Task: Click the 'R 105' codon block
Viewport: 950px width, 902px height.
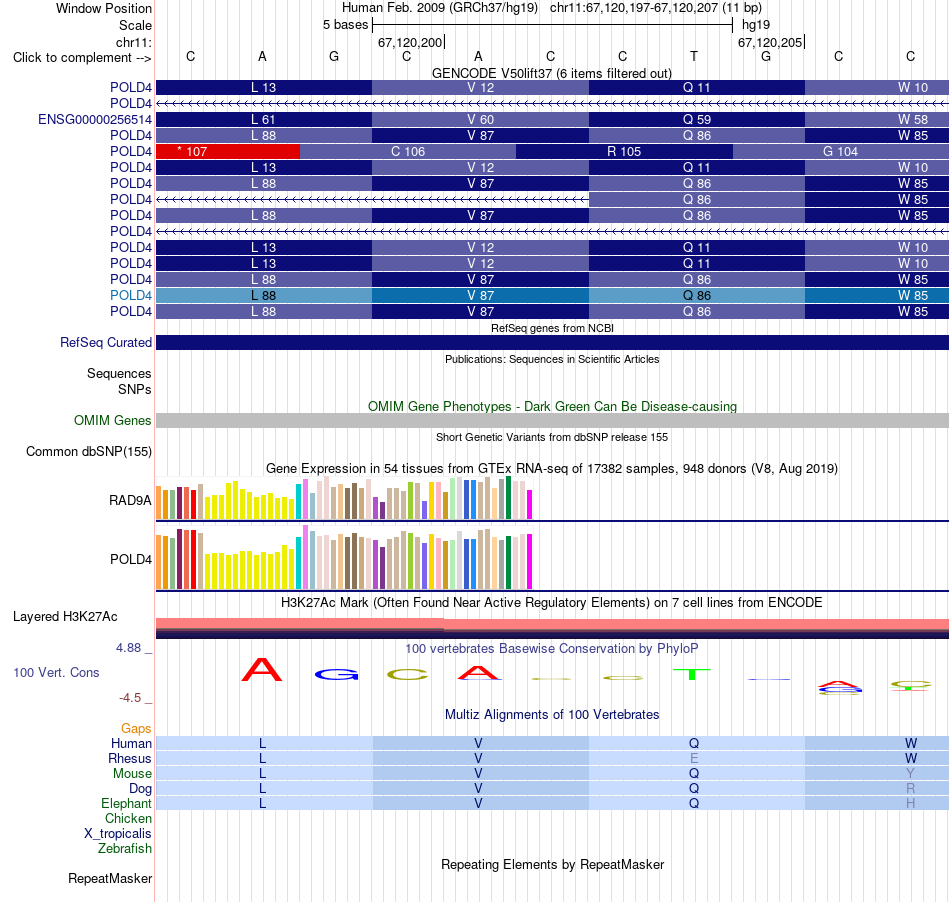Action: pos(624,151)
